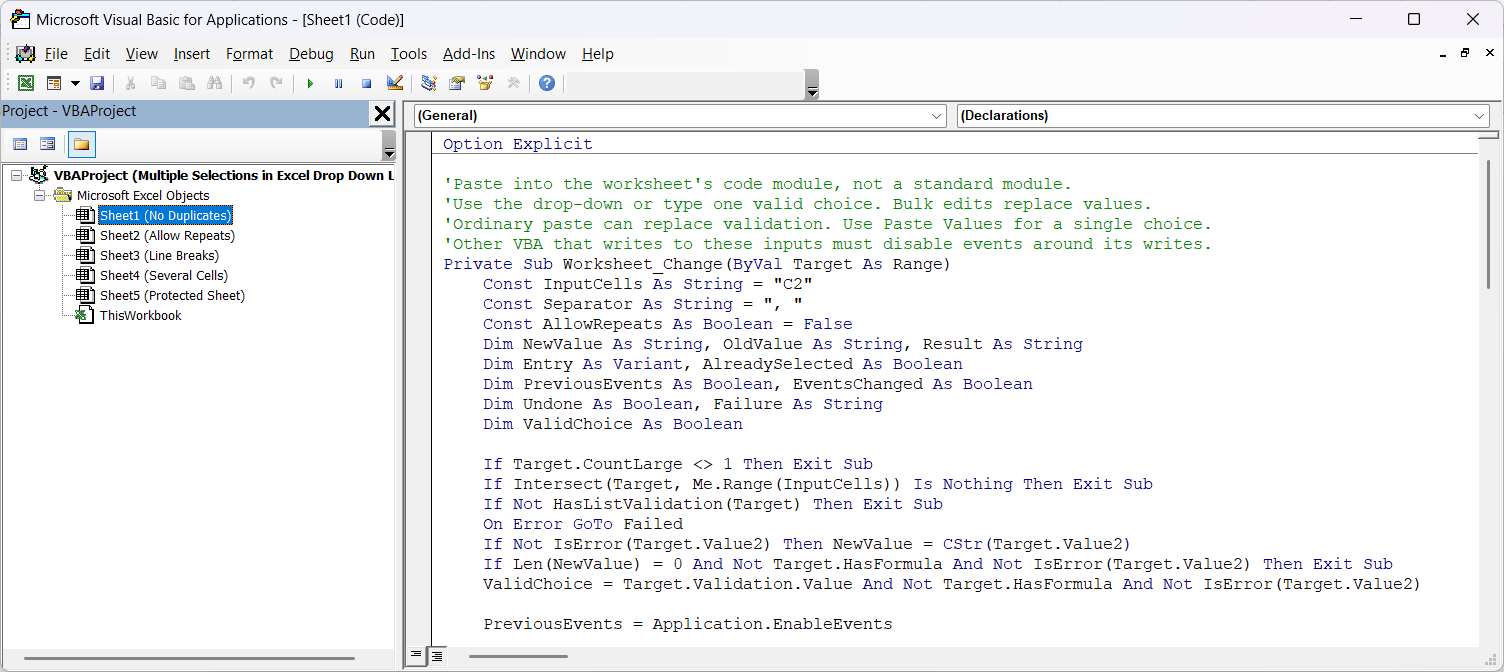This screenshot has height=672, width=1504.
Task: Click the Cut scissors icon
Action: pyautogui.click(x=130, y=83)
